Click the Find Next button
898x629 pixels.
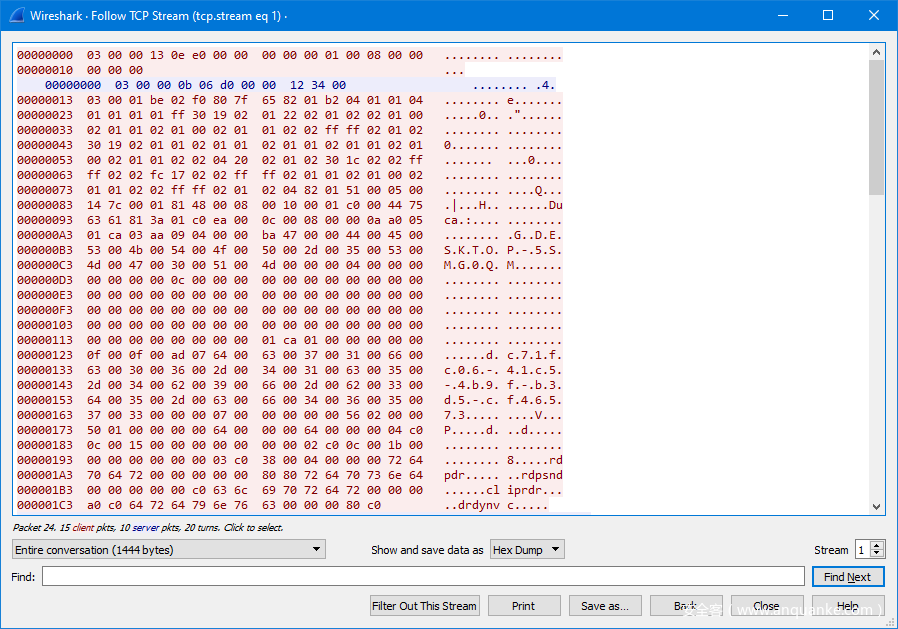(848, 577)
